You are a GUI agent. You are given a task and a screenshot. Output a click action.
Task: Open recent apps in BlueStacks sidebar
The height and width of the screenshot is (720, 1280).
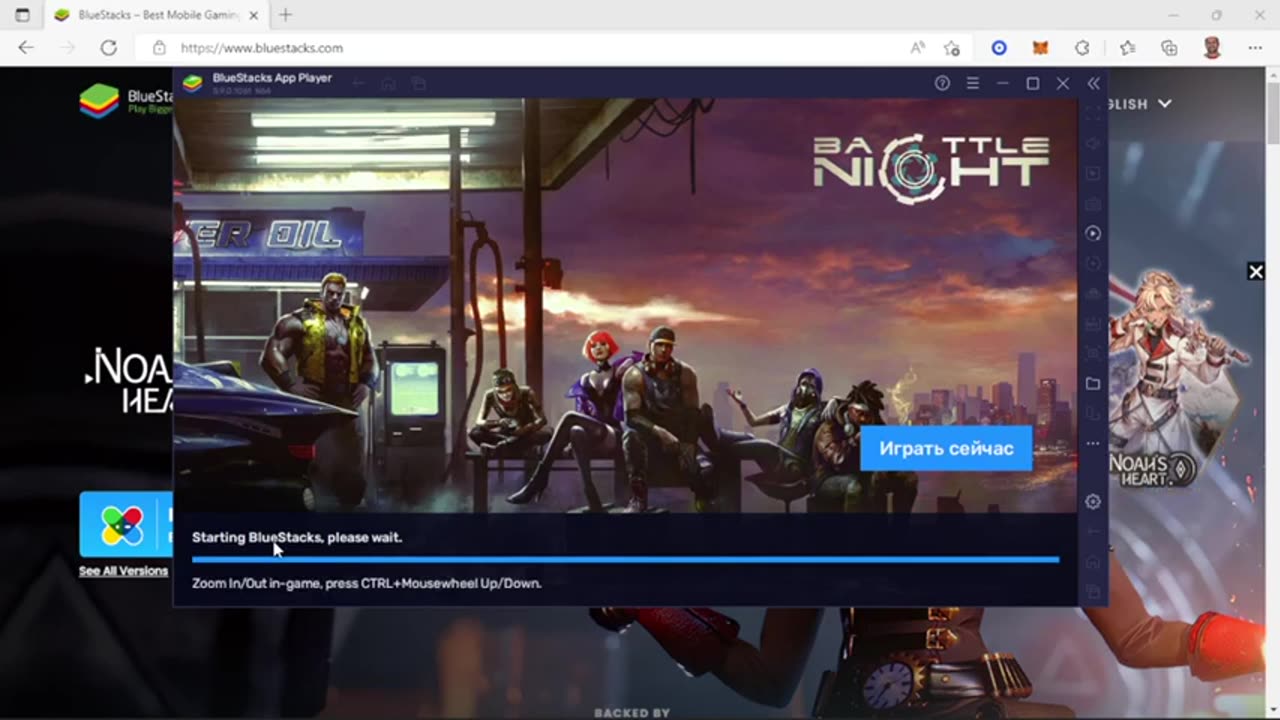(1093, 592)
